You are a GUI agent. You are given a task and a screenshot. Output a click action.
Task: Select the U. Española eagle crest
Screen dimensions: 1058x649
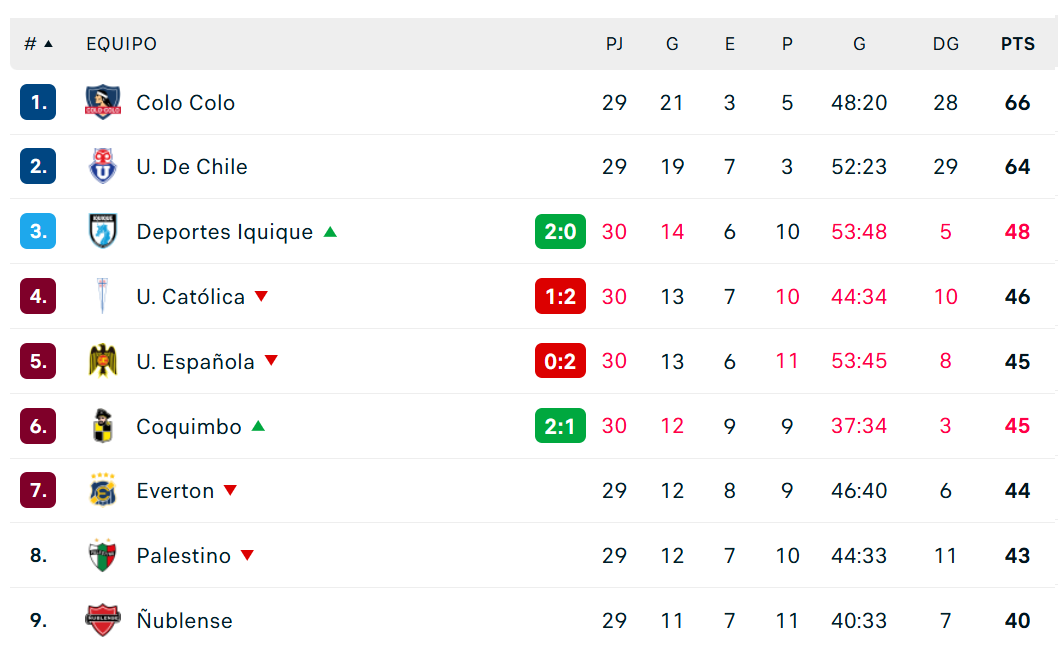coord(103,360)
